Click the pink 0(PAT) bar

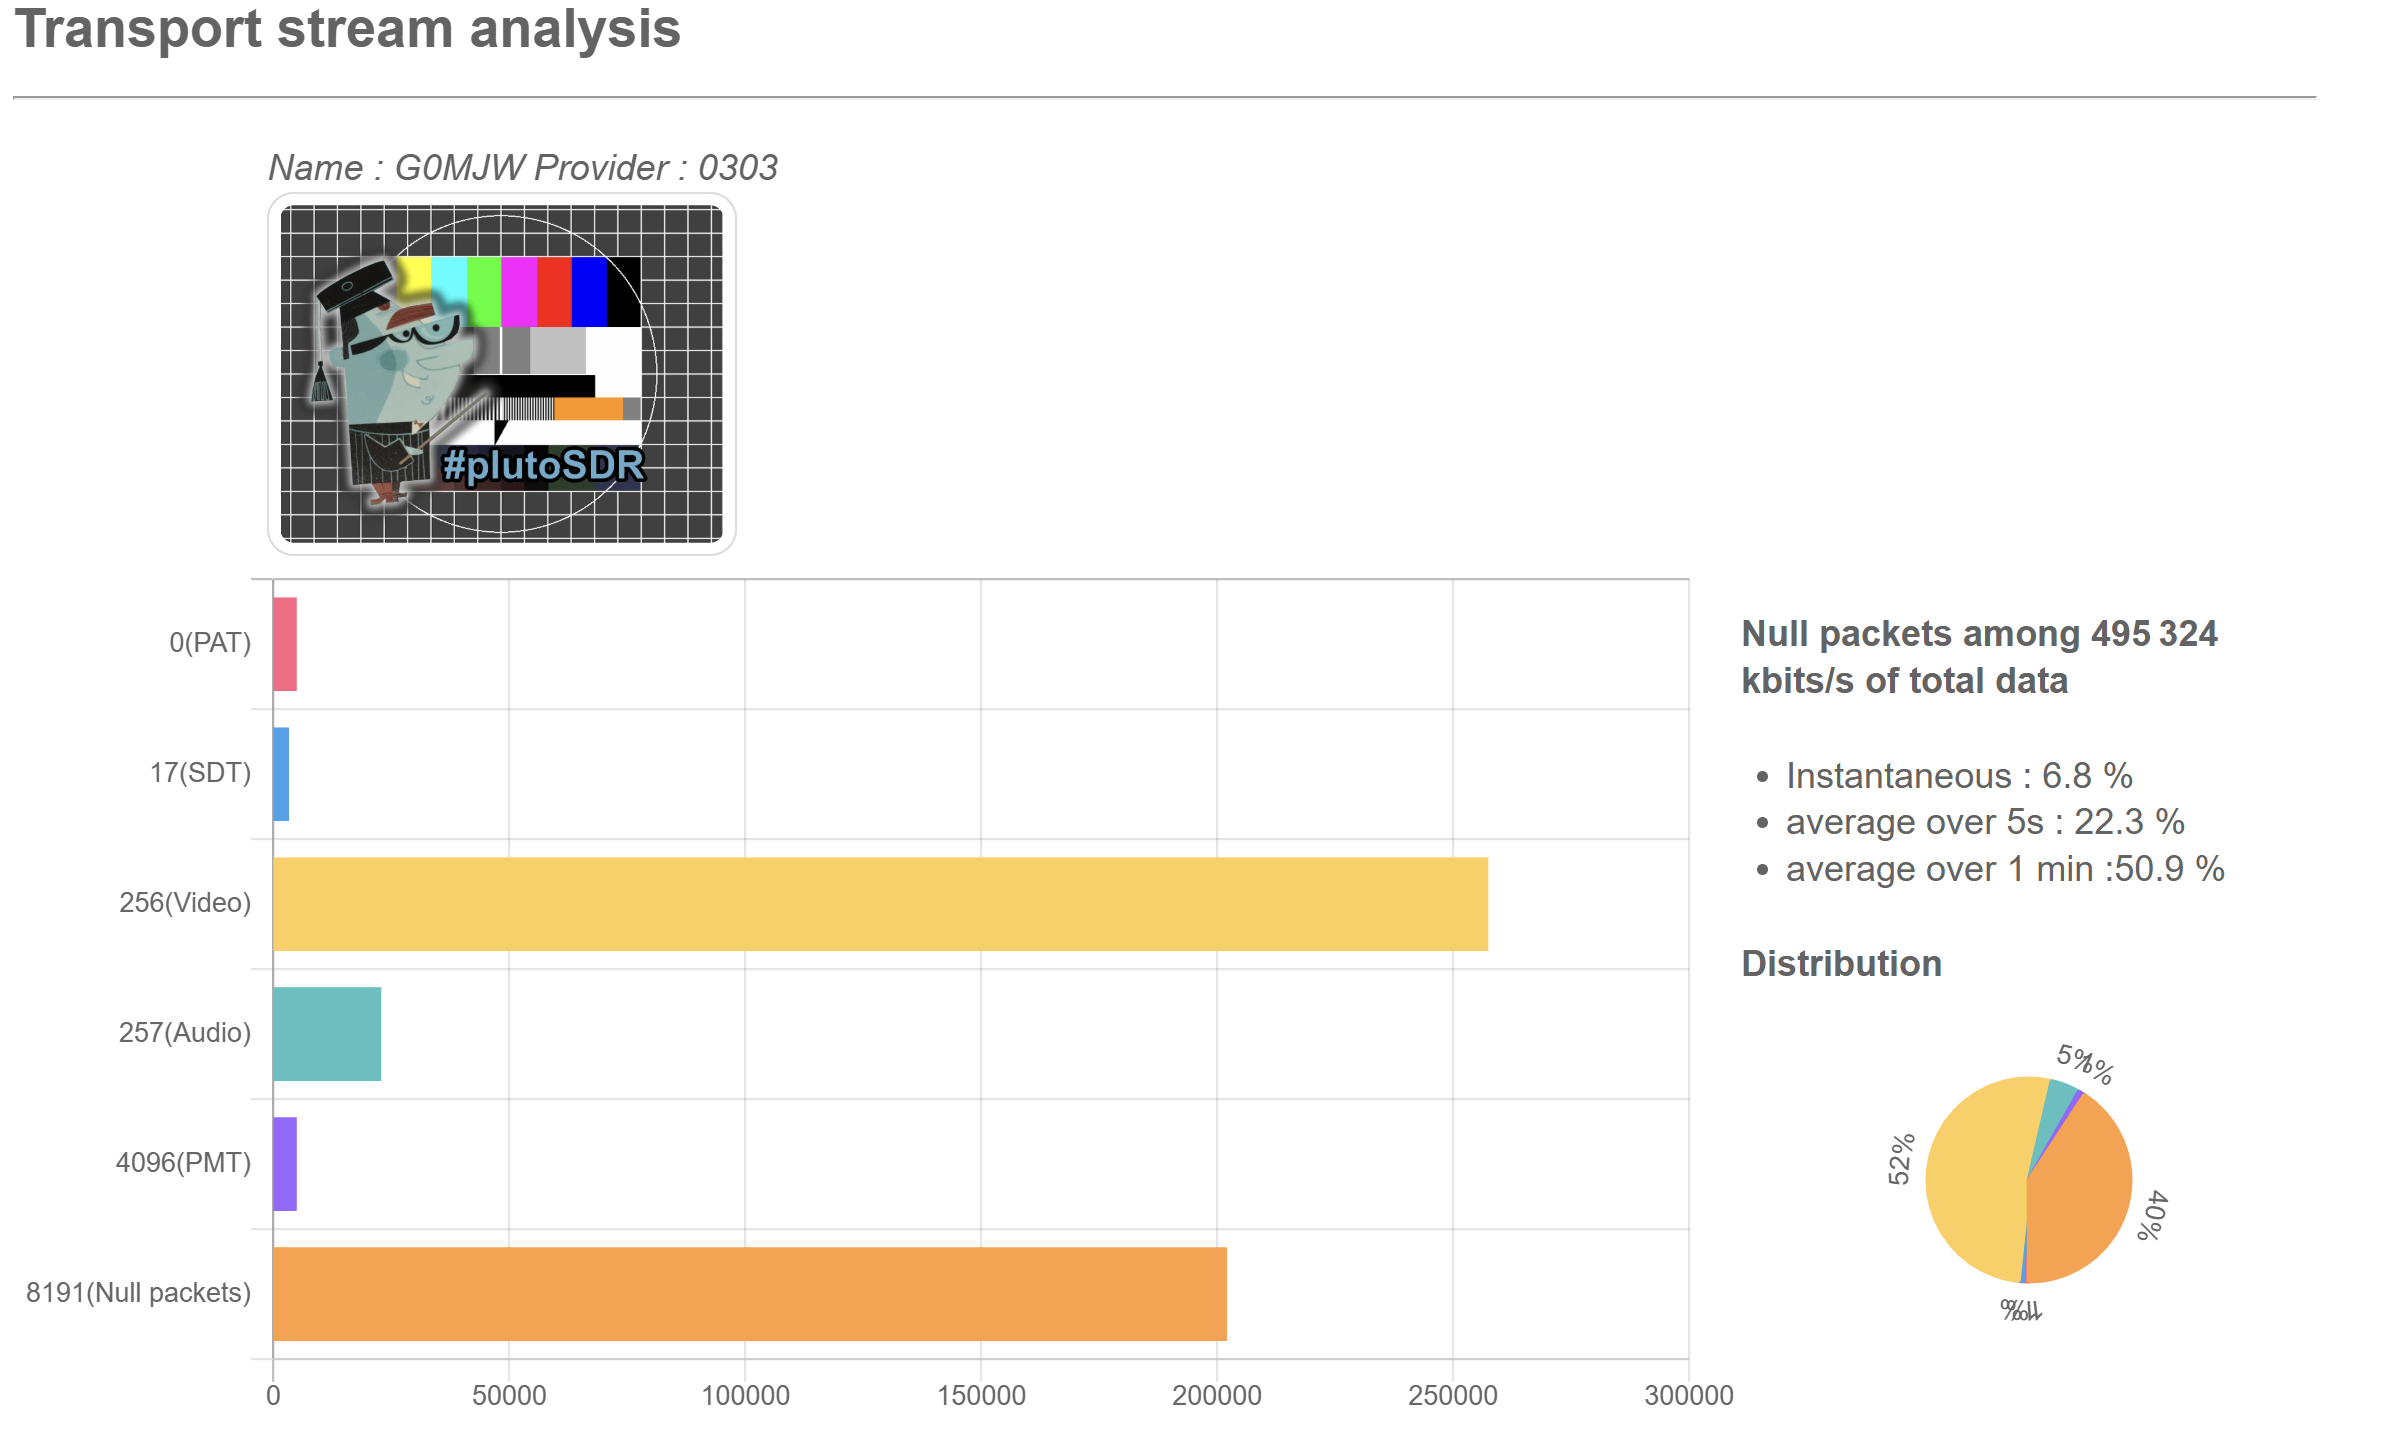click(x=285, y=644)
